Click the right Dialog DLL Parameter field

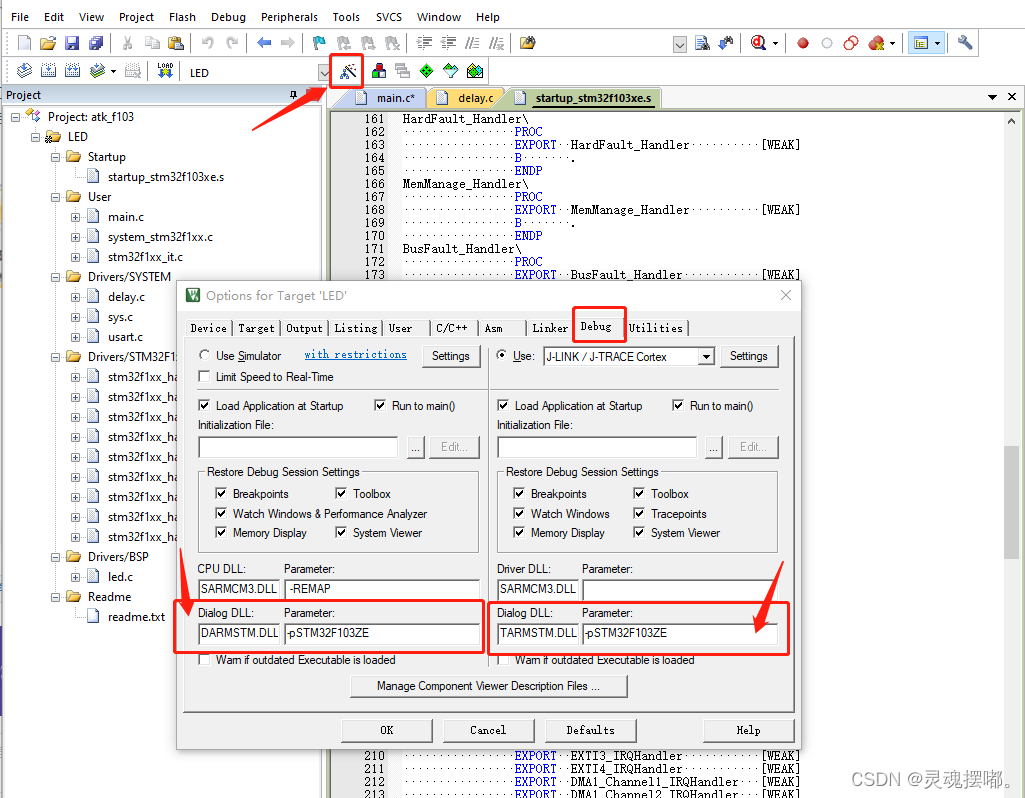click(x=680, y=633)
